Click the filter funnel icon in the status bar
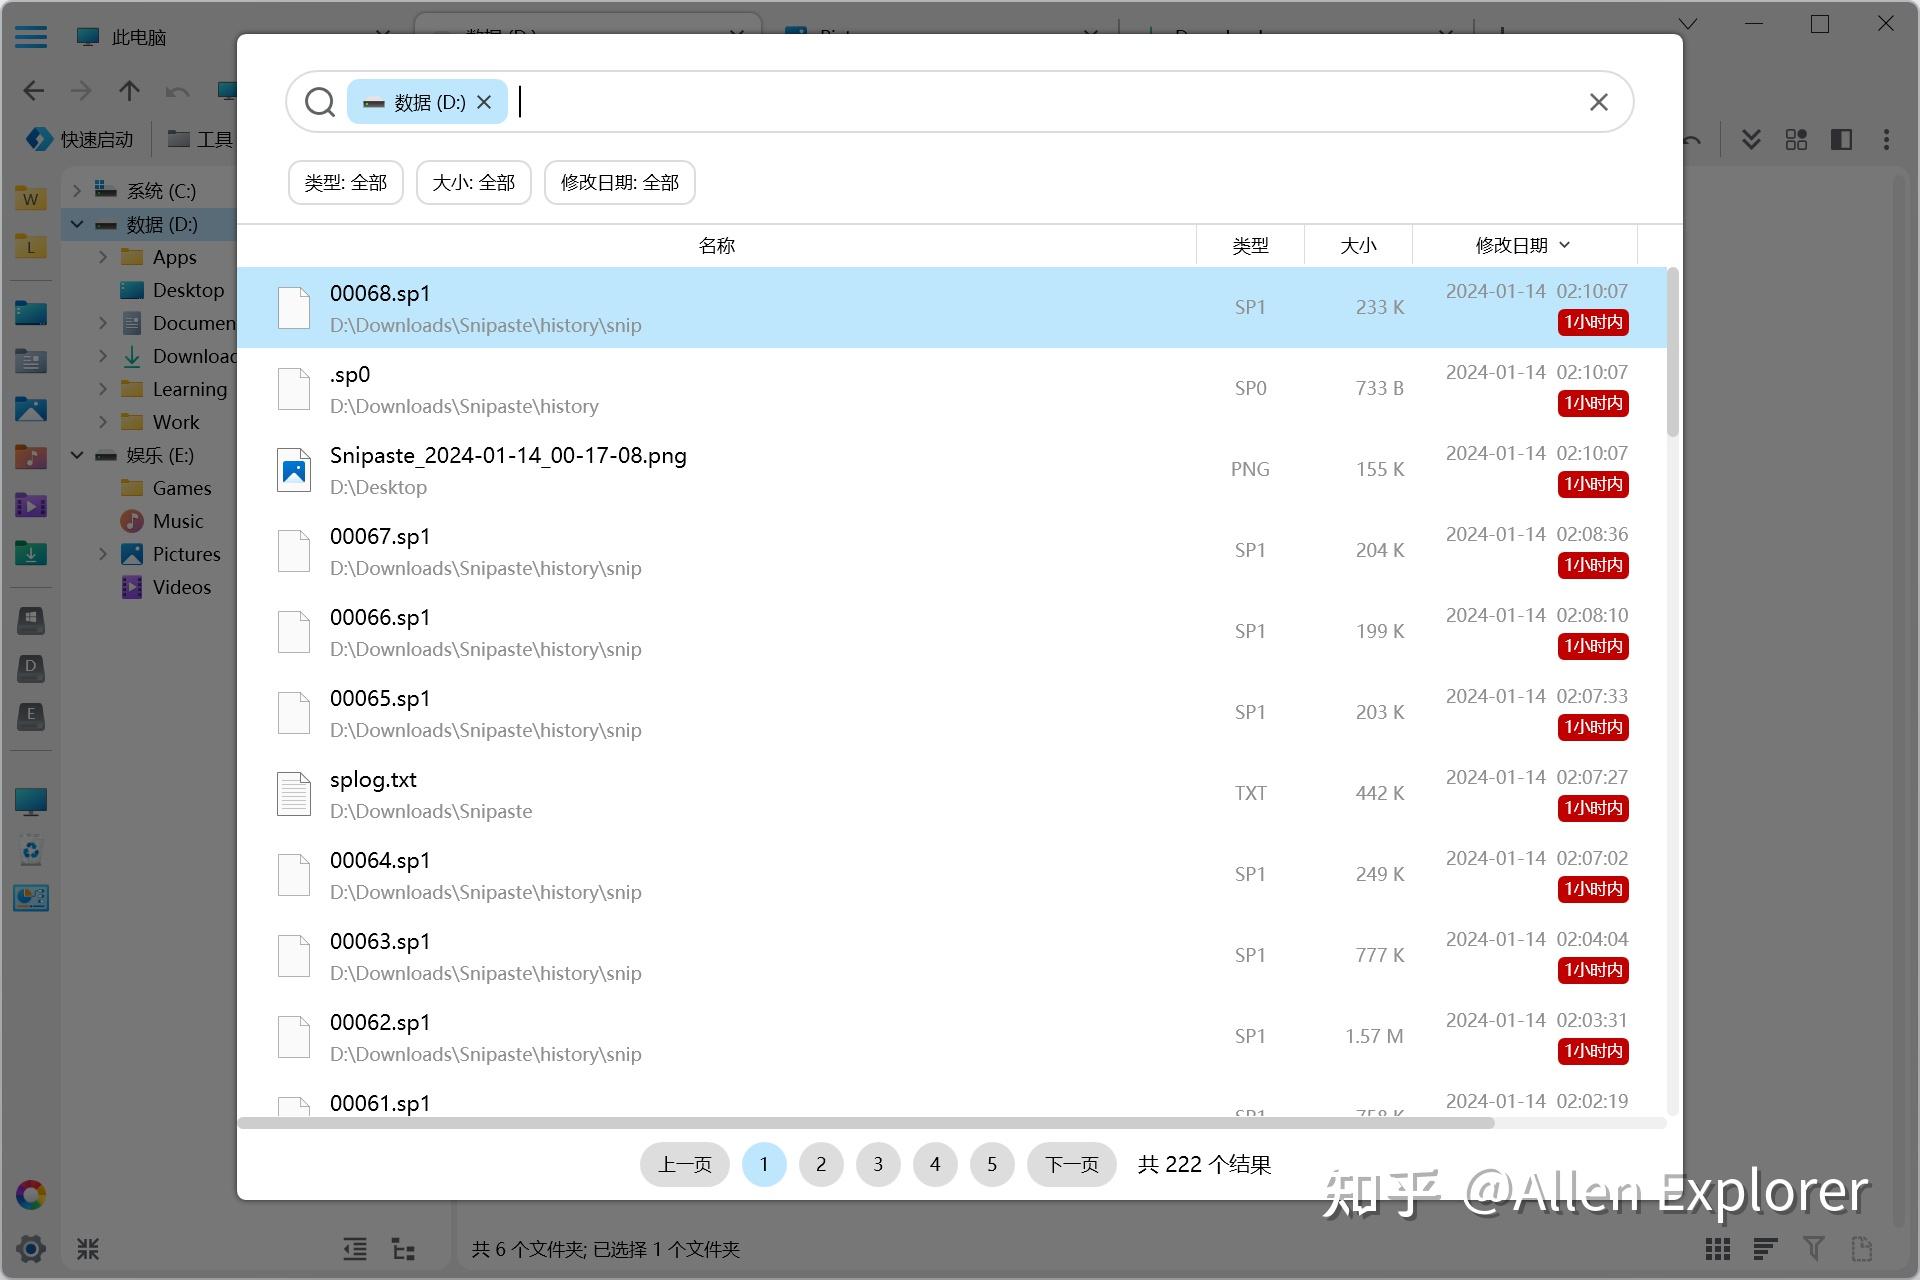 (x=1813, y=1248)
